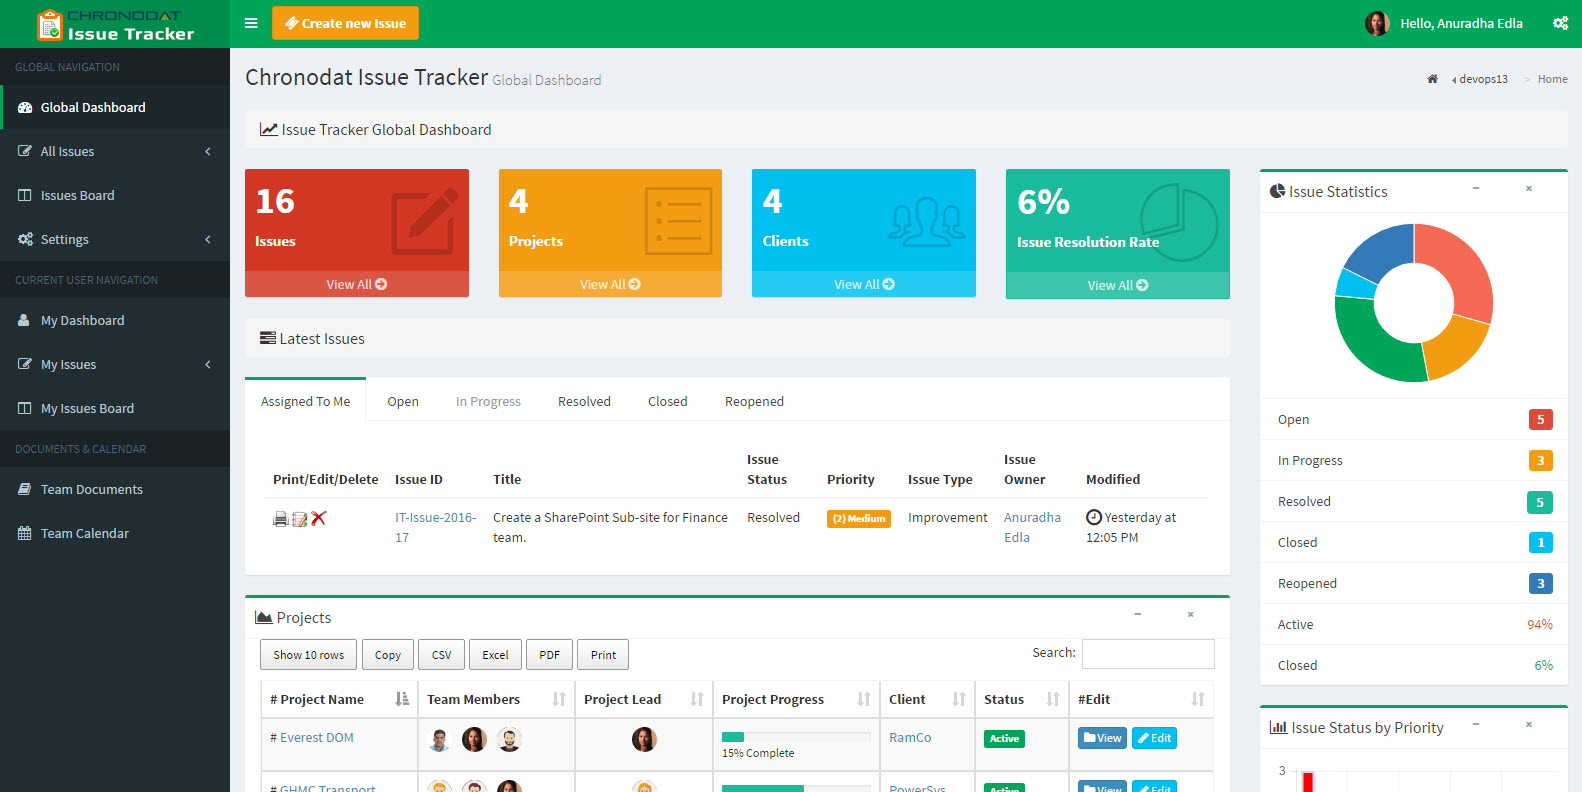Delete the issue with red X icon
This screenshot has height=792, width=1582.
point(319,519)
